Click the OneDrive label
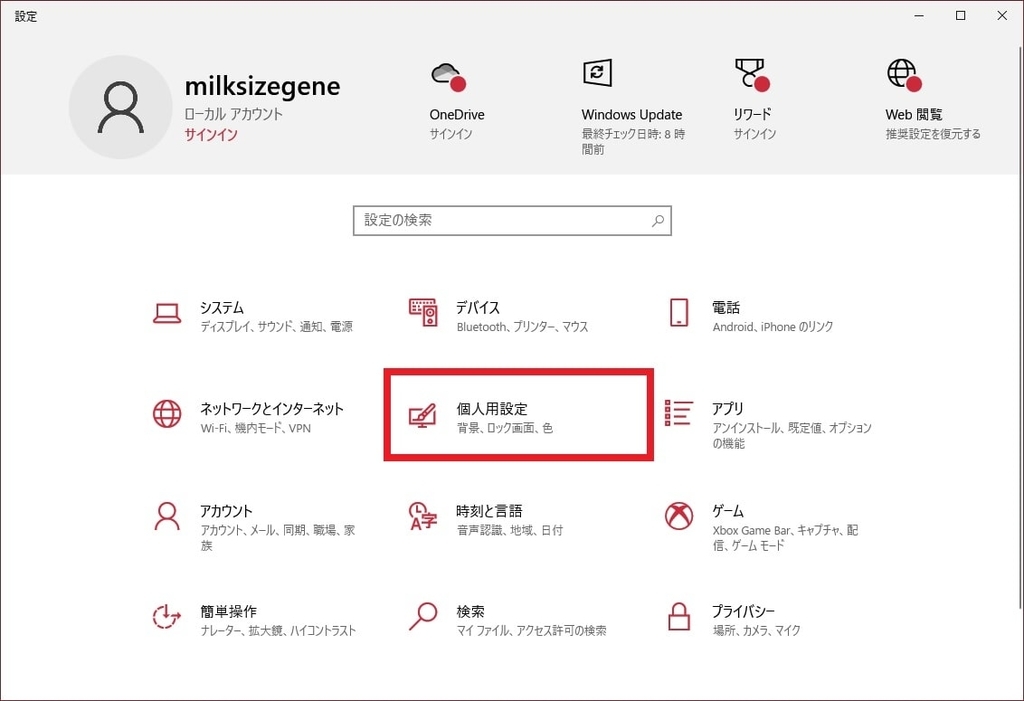 (x=456, y=114)
